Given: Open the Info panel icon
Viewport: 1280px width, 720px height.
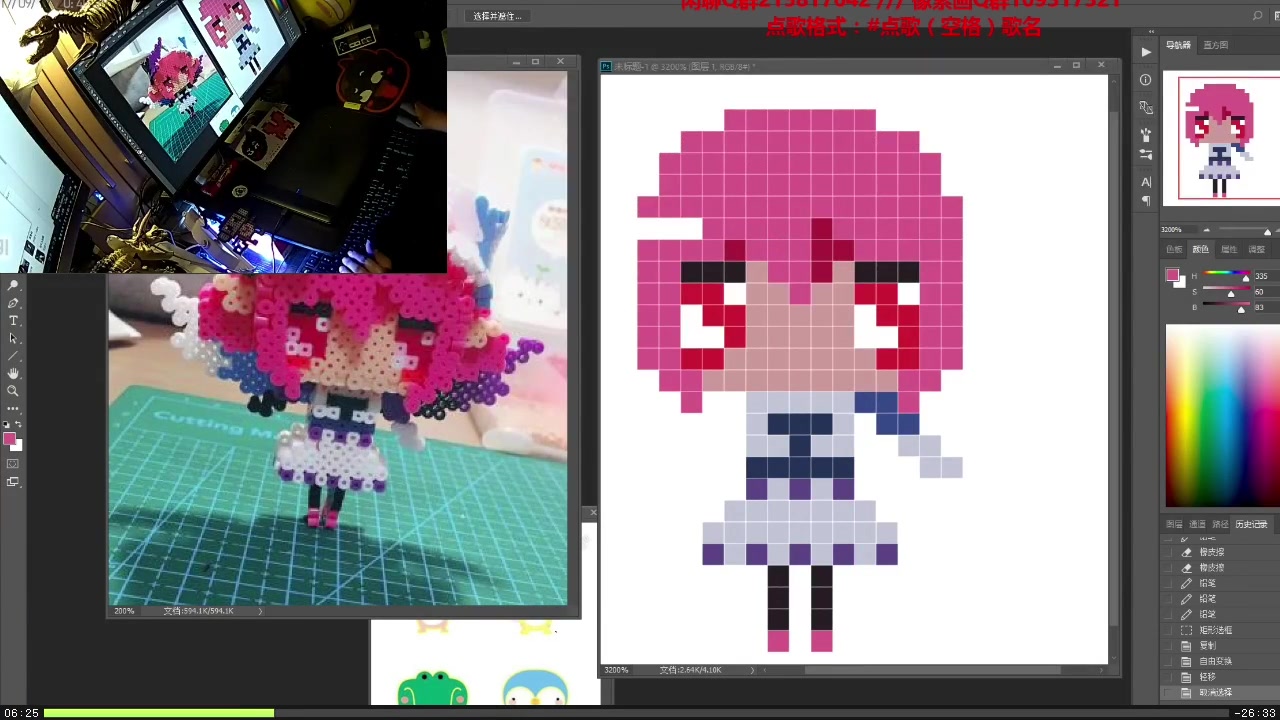Looking at the screenshot, I should (1146, 80).
